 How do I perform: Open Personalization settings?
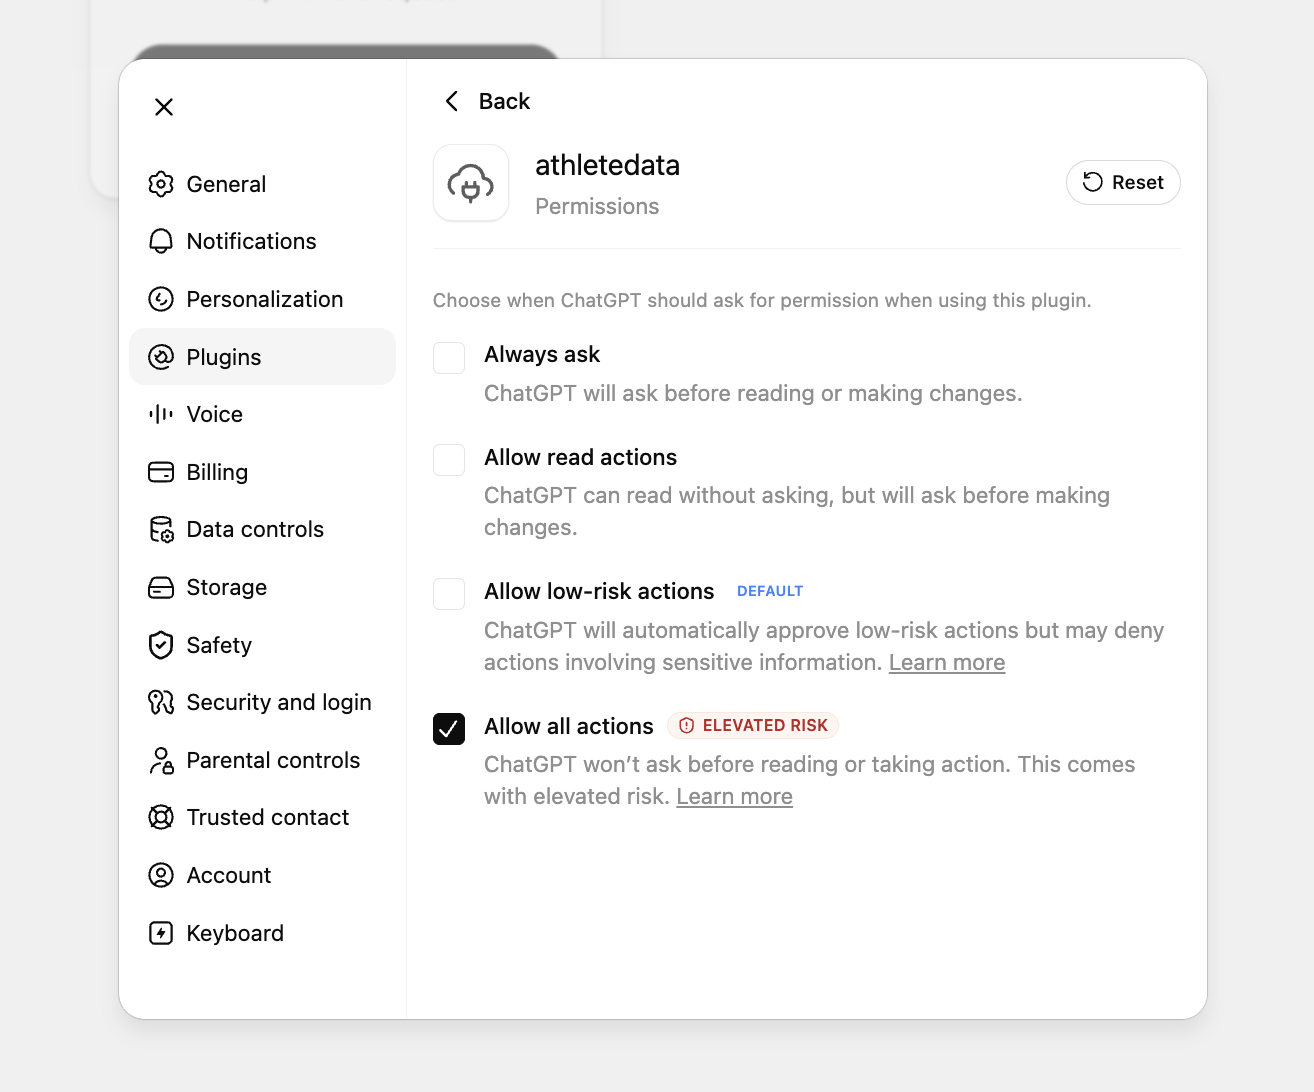click(263, 299)
